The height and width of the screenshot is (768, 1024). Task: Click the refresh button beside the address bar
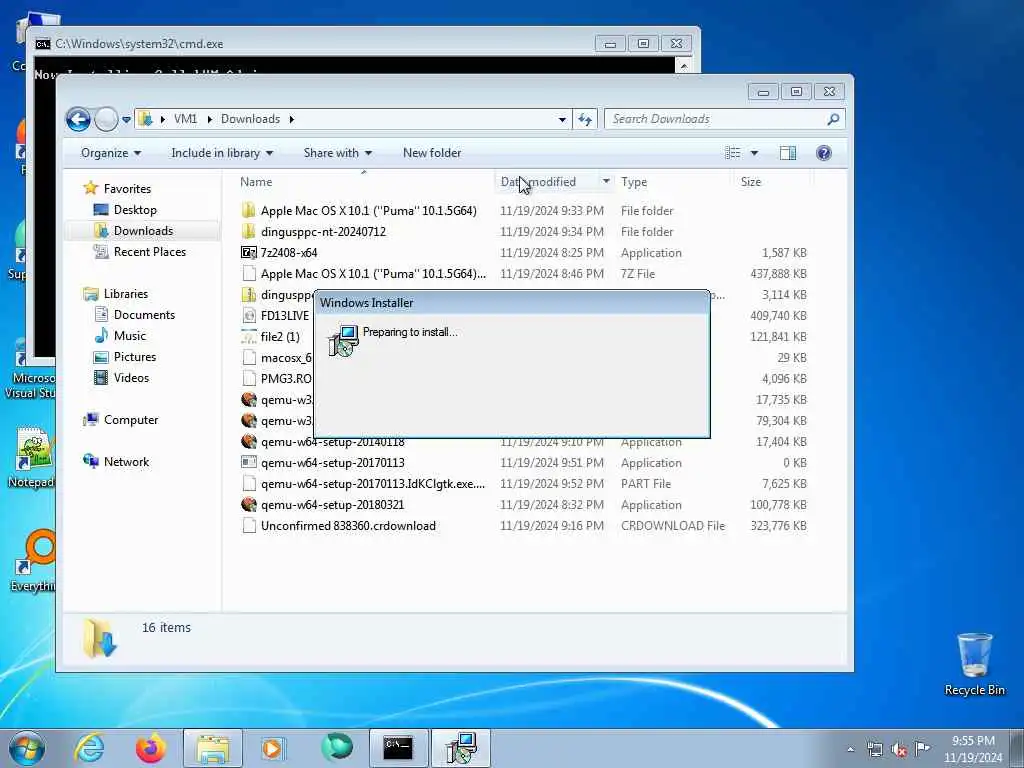tap(584, 119)
